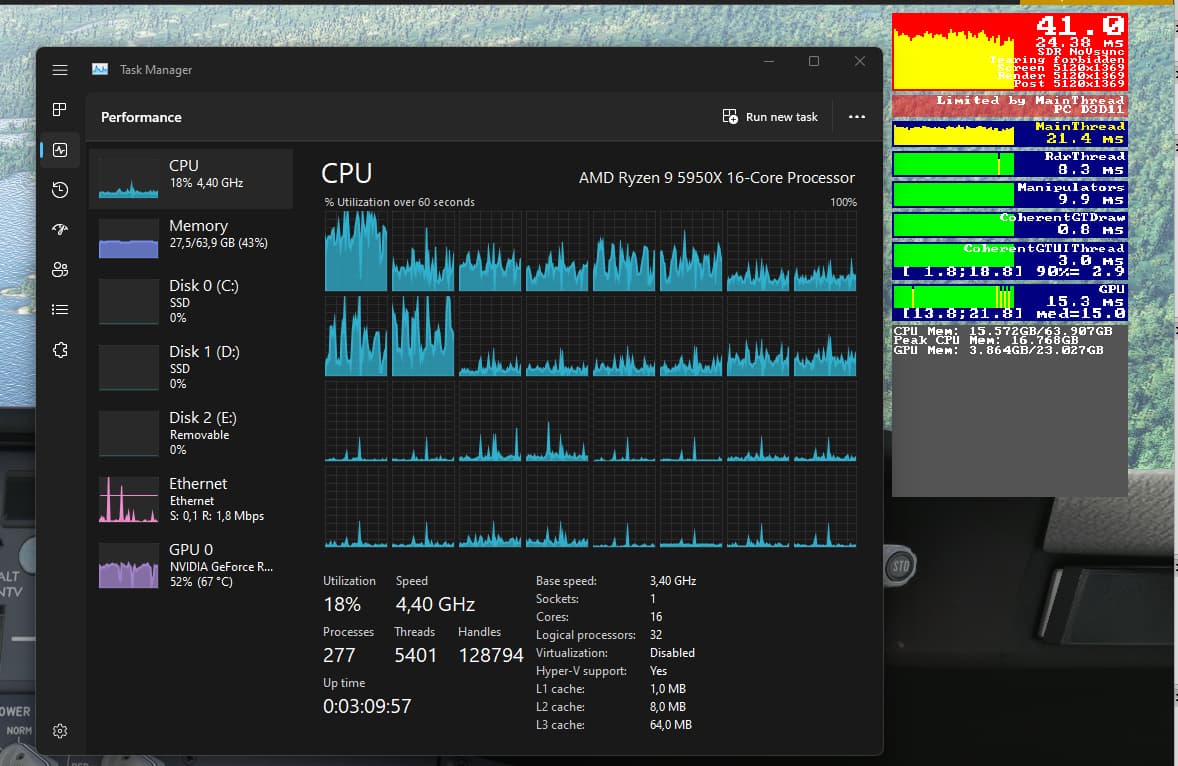Open the App history page icon
This screenshot has width=1178, height=766.
click(x=60, y=190)
